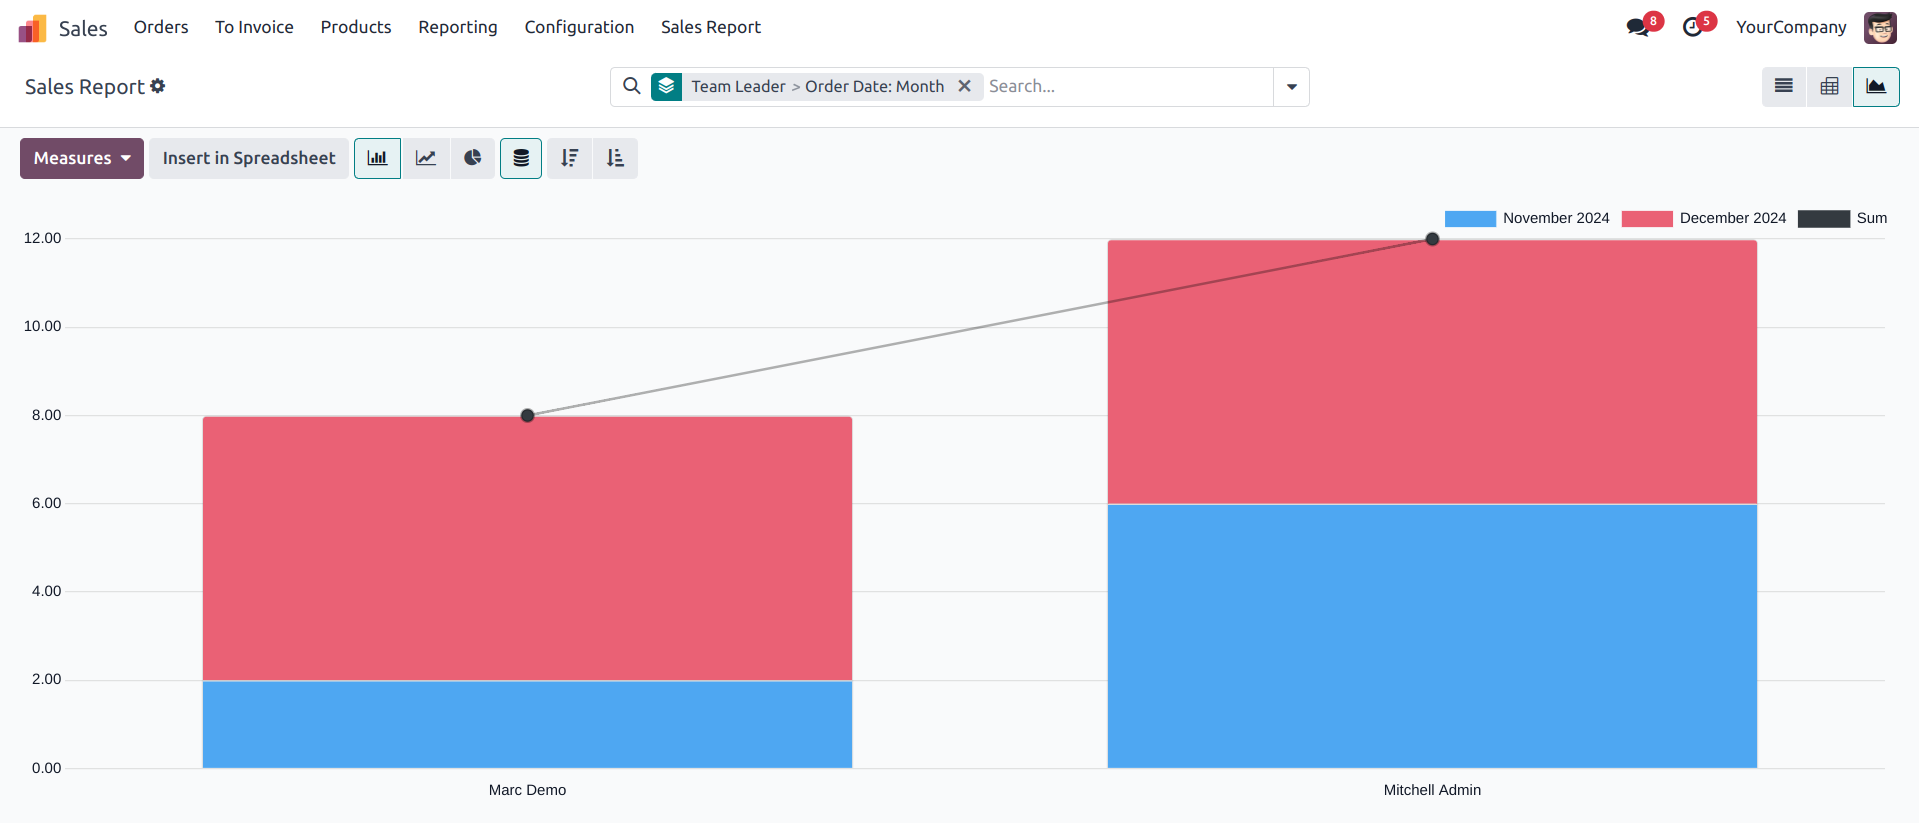Open the search options dropdown arrow
Viewport: 1919px width, 823px height.
[x=1291, y=87]
